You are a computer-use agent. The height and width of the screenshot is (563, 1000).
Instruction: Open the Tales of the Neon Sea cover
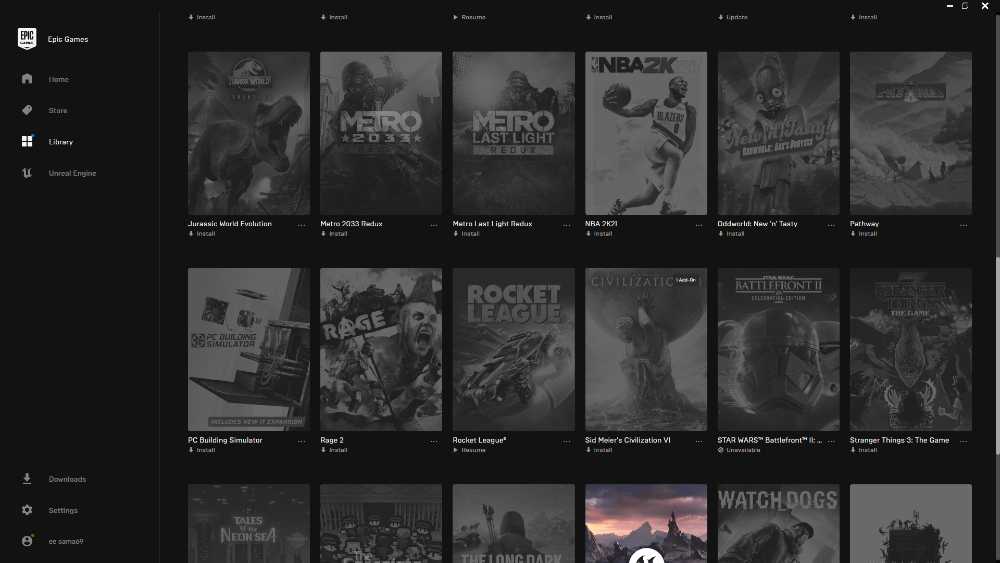(249, 523)
